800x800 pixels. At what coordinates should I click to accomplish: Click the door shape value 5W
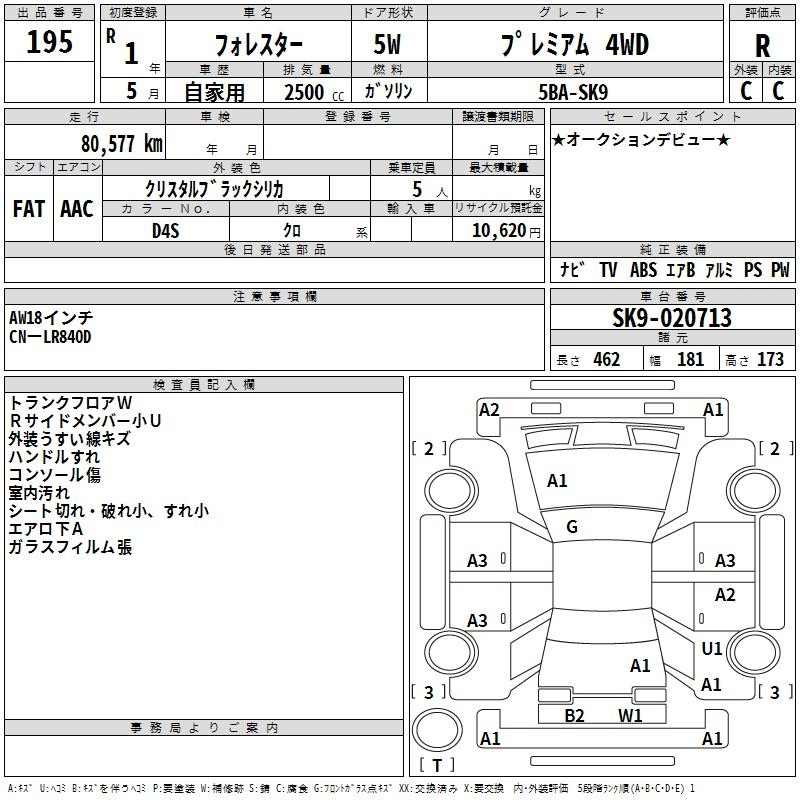(387, 44)
